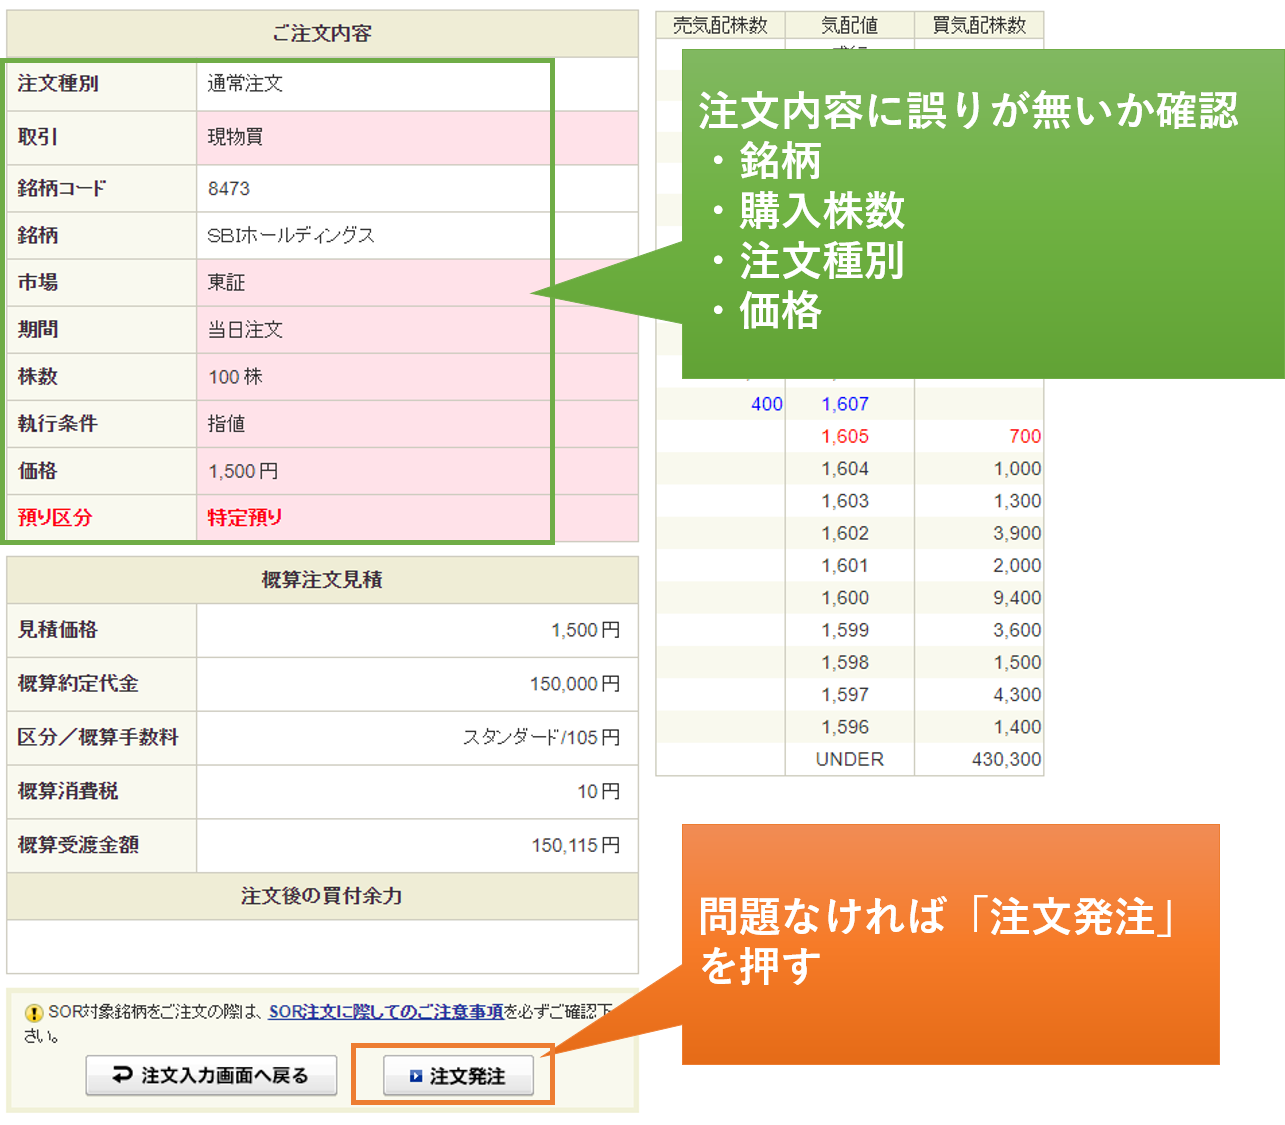Click the 気配値 column header
The image size is (1285, 1125).
click(x=849, y=25)
